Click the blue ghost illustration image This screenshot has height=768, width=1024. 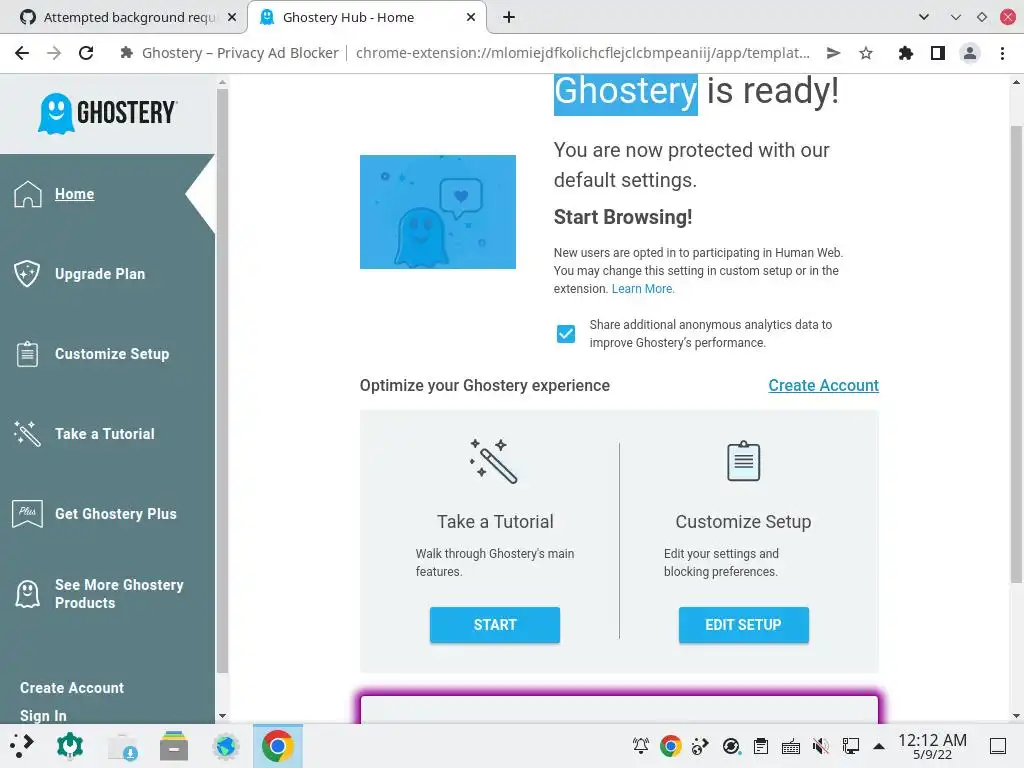(438, 212)
